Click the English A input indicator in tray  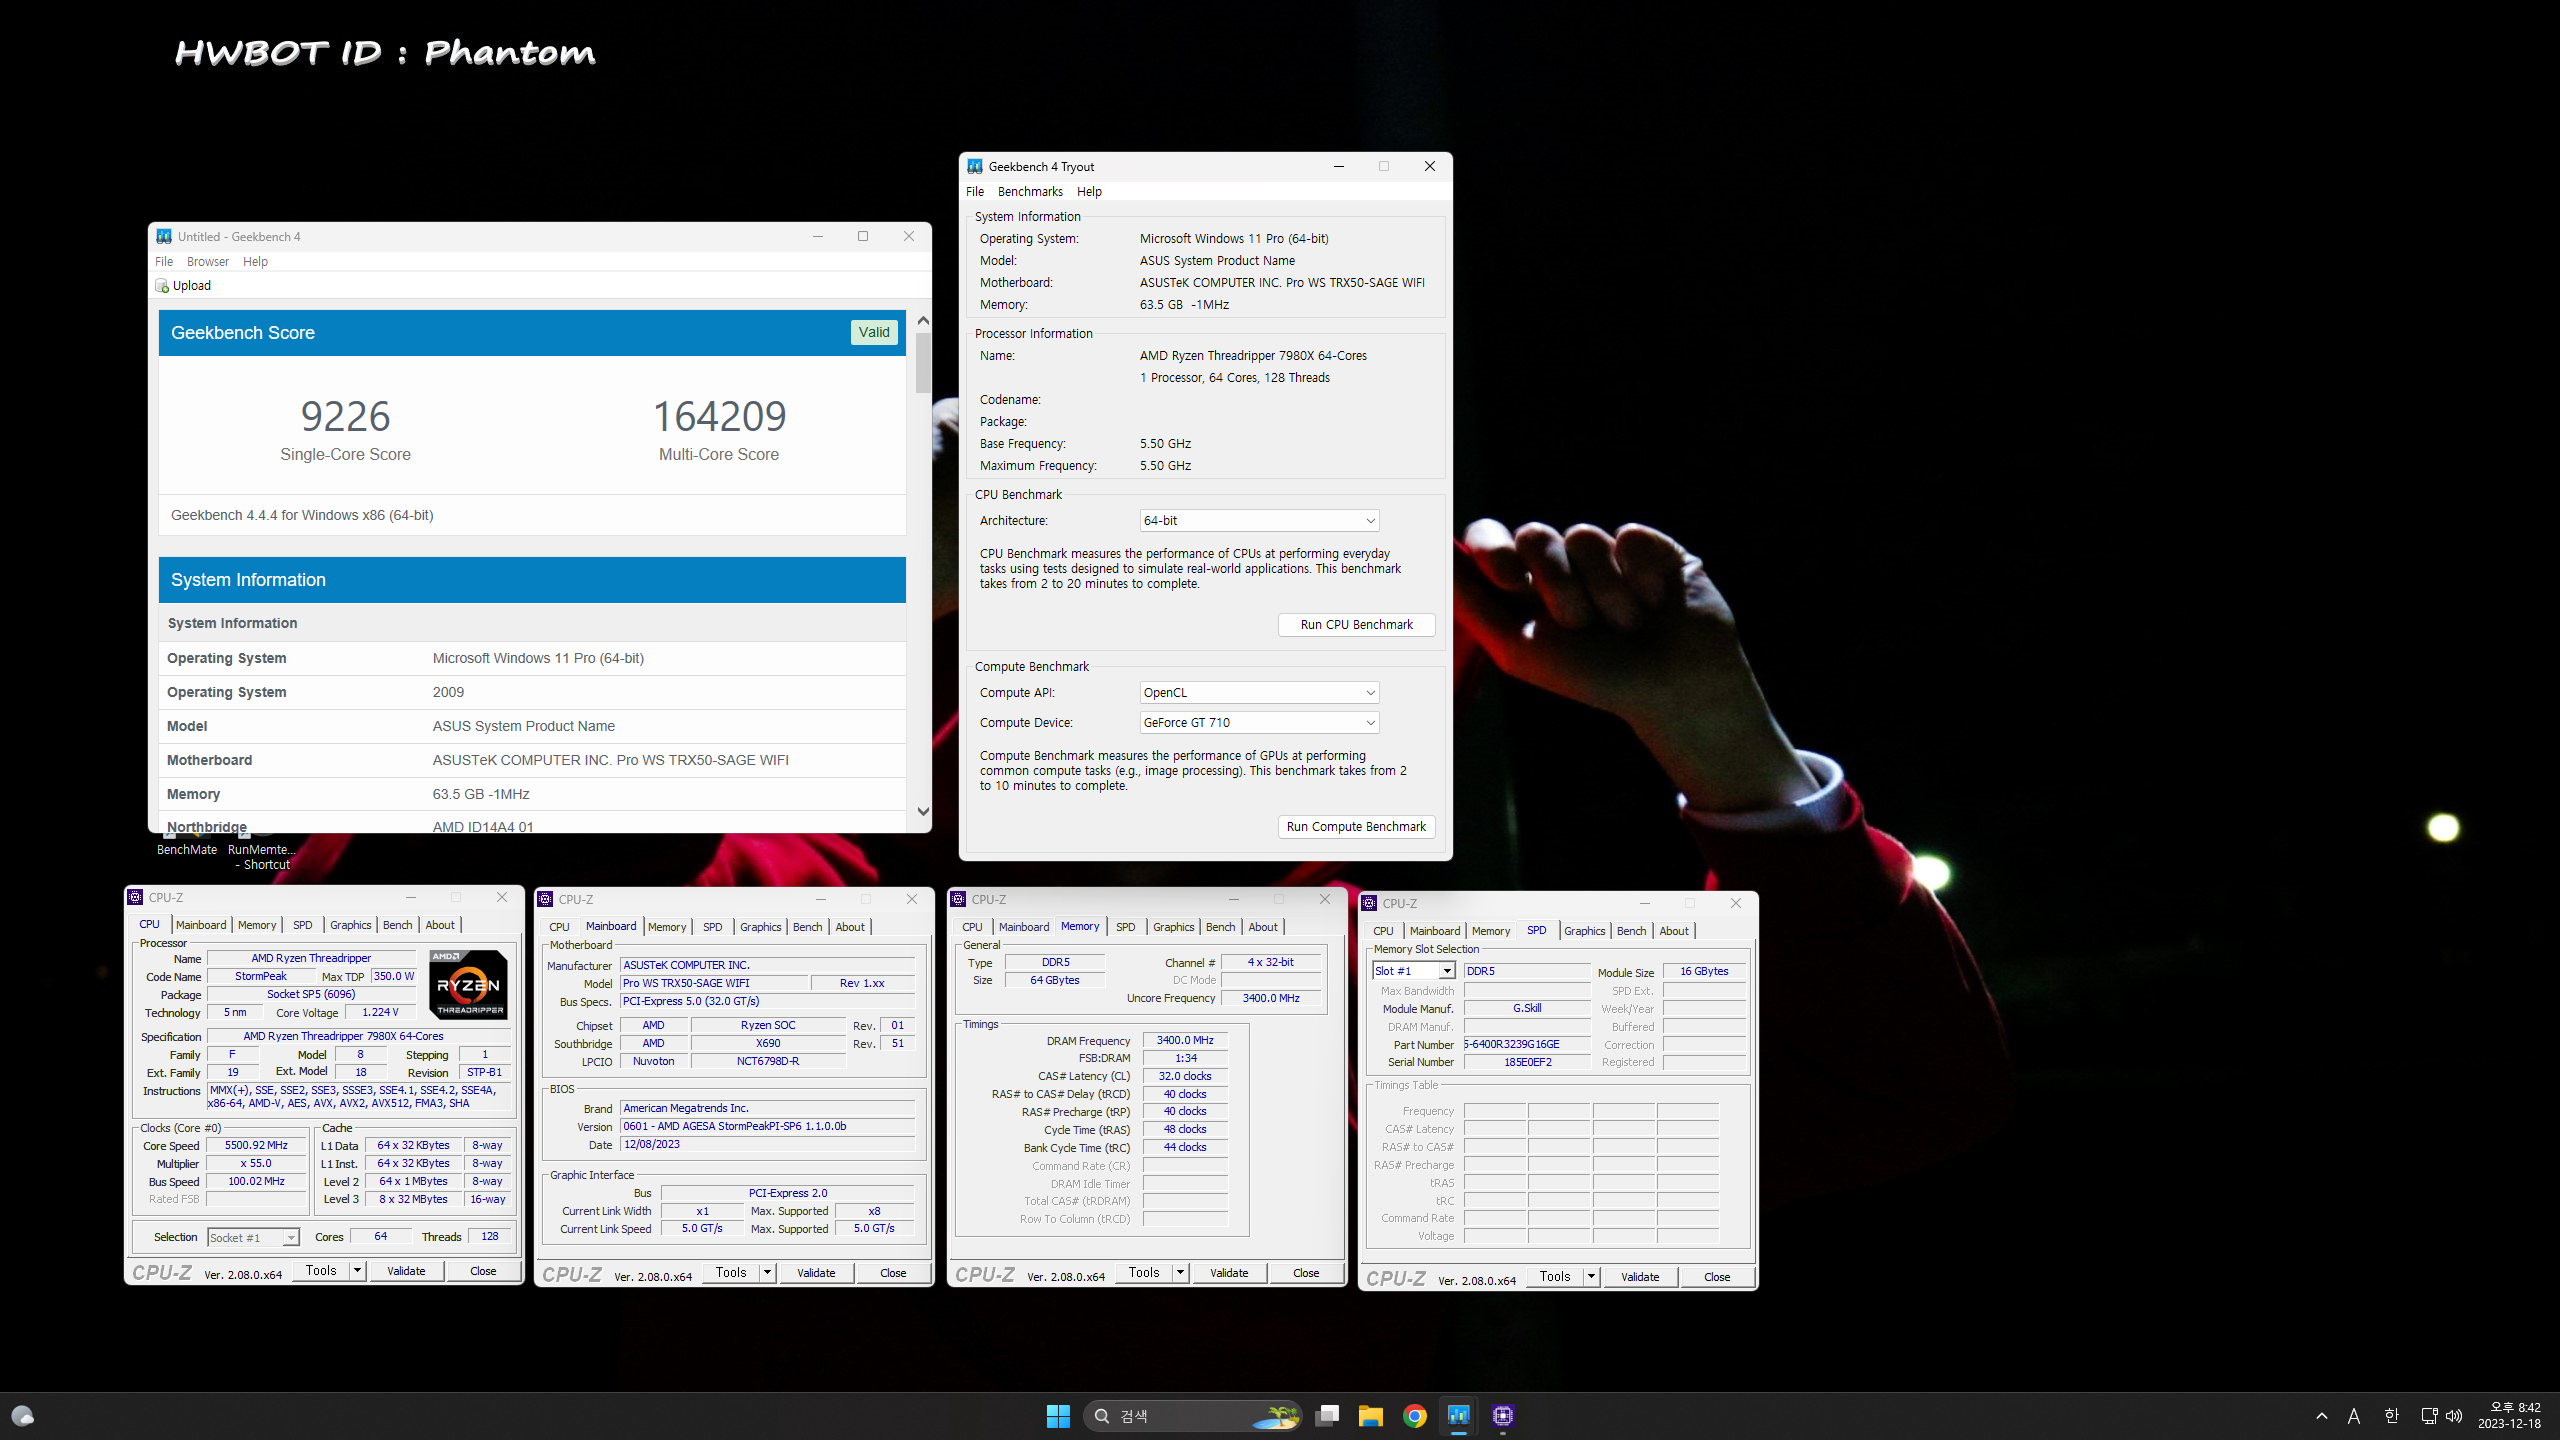click(2354, 1416)
